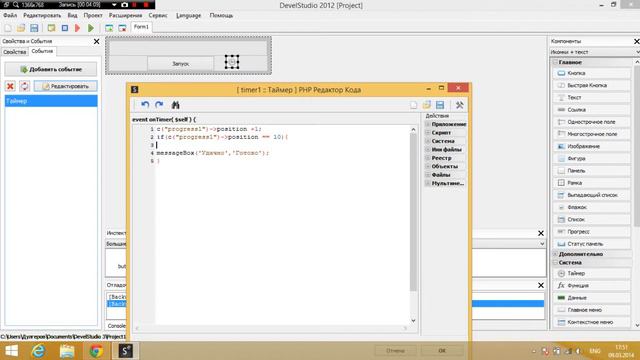Open the Сервис menu

coord(158,16)
